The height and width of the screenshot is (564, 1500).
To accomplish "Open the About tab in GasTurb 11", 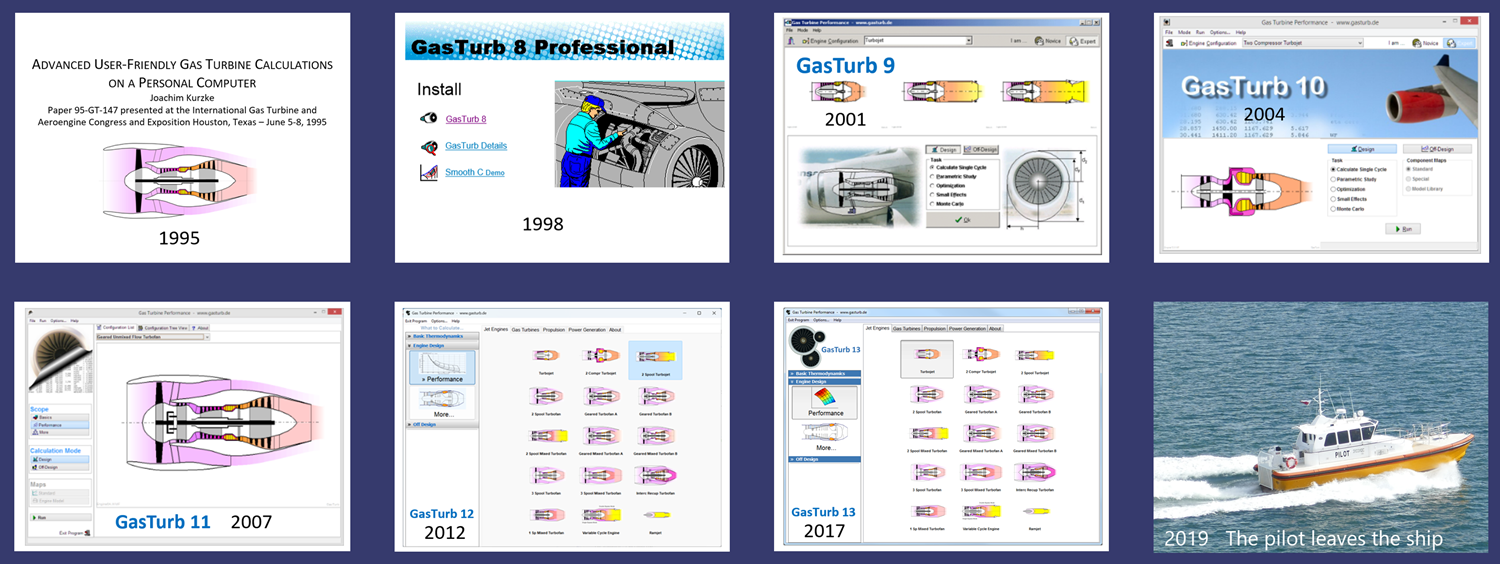I will coord(200,328).
